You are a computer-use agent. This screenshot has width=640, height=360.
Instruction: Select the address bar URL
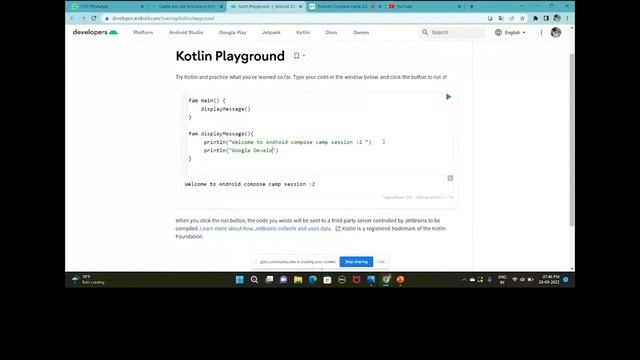coord(163,18)
